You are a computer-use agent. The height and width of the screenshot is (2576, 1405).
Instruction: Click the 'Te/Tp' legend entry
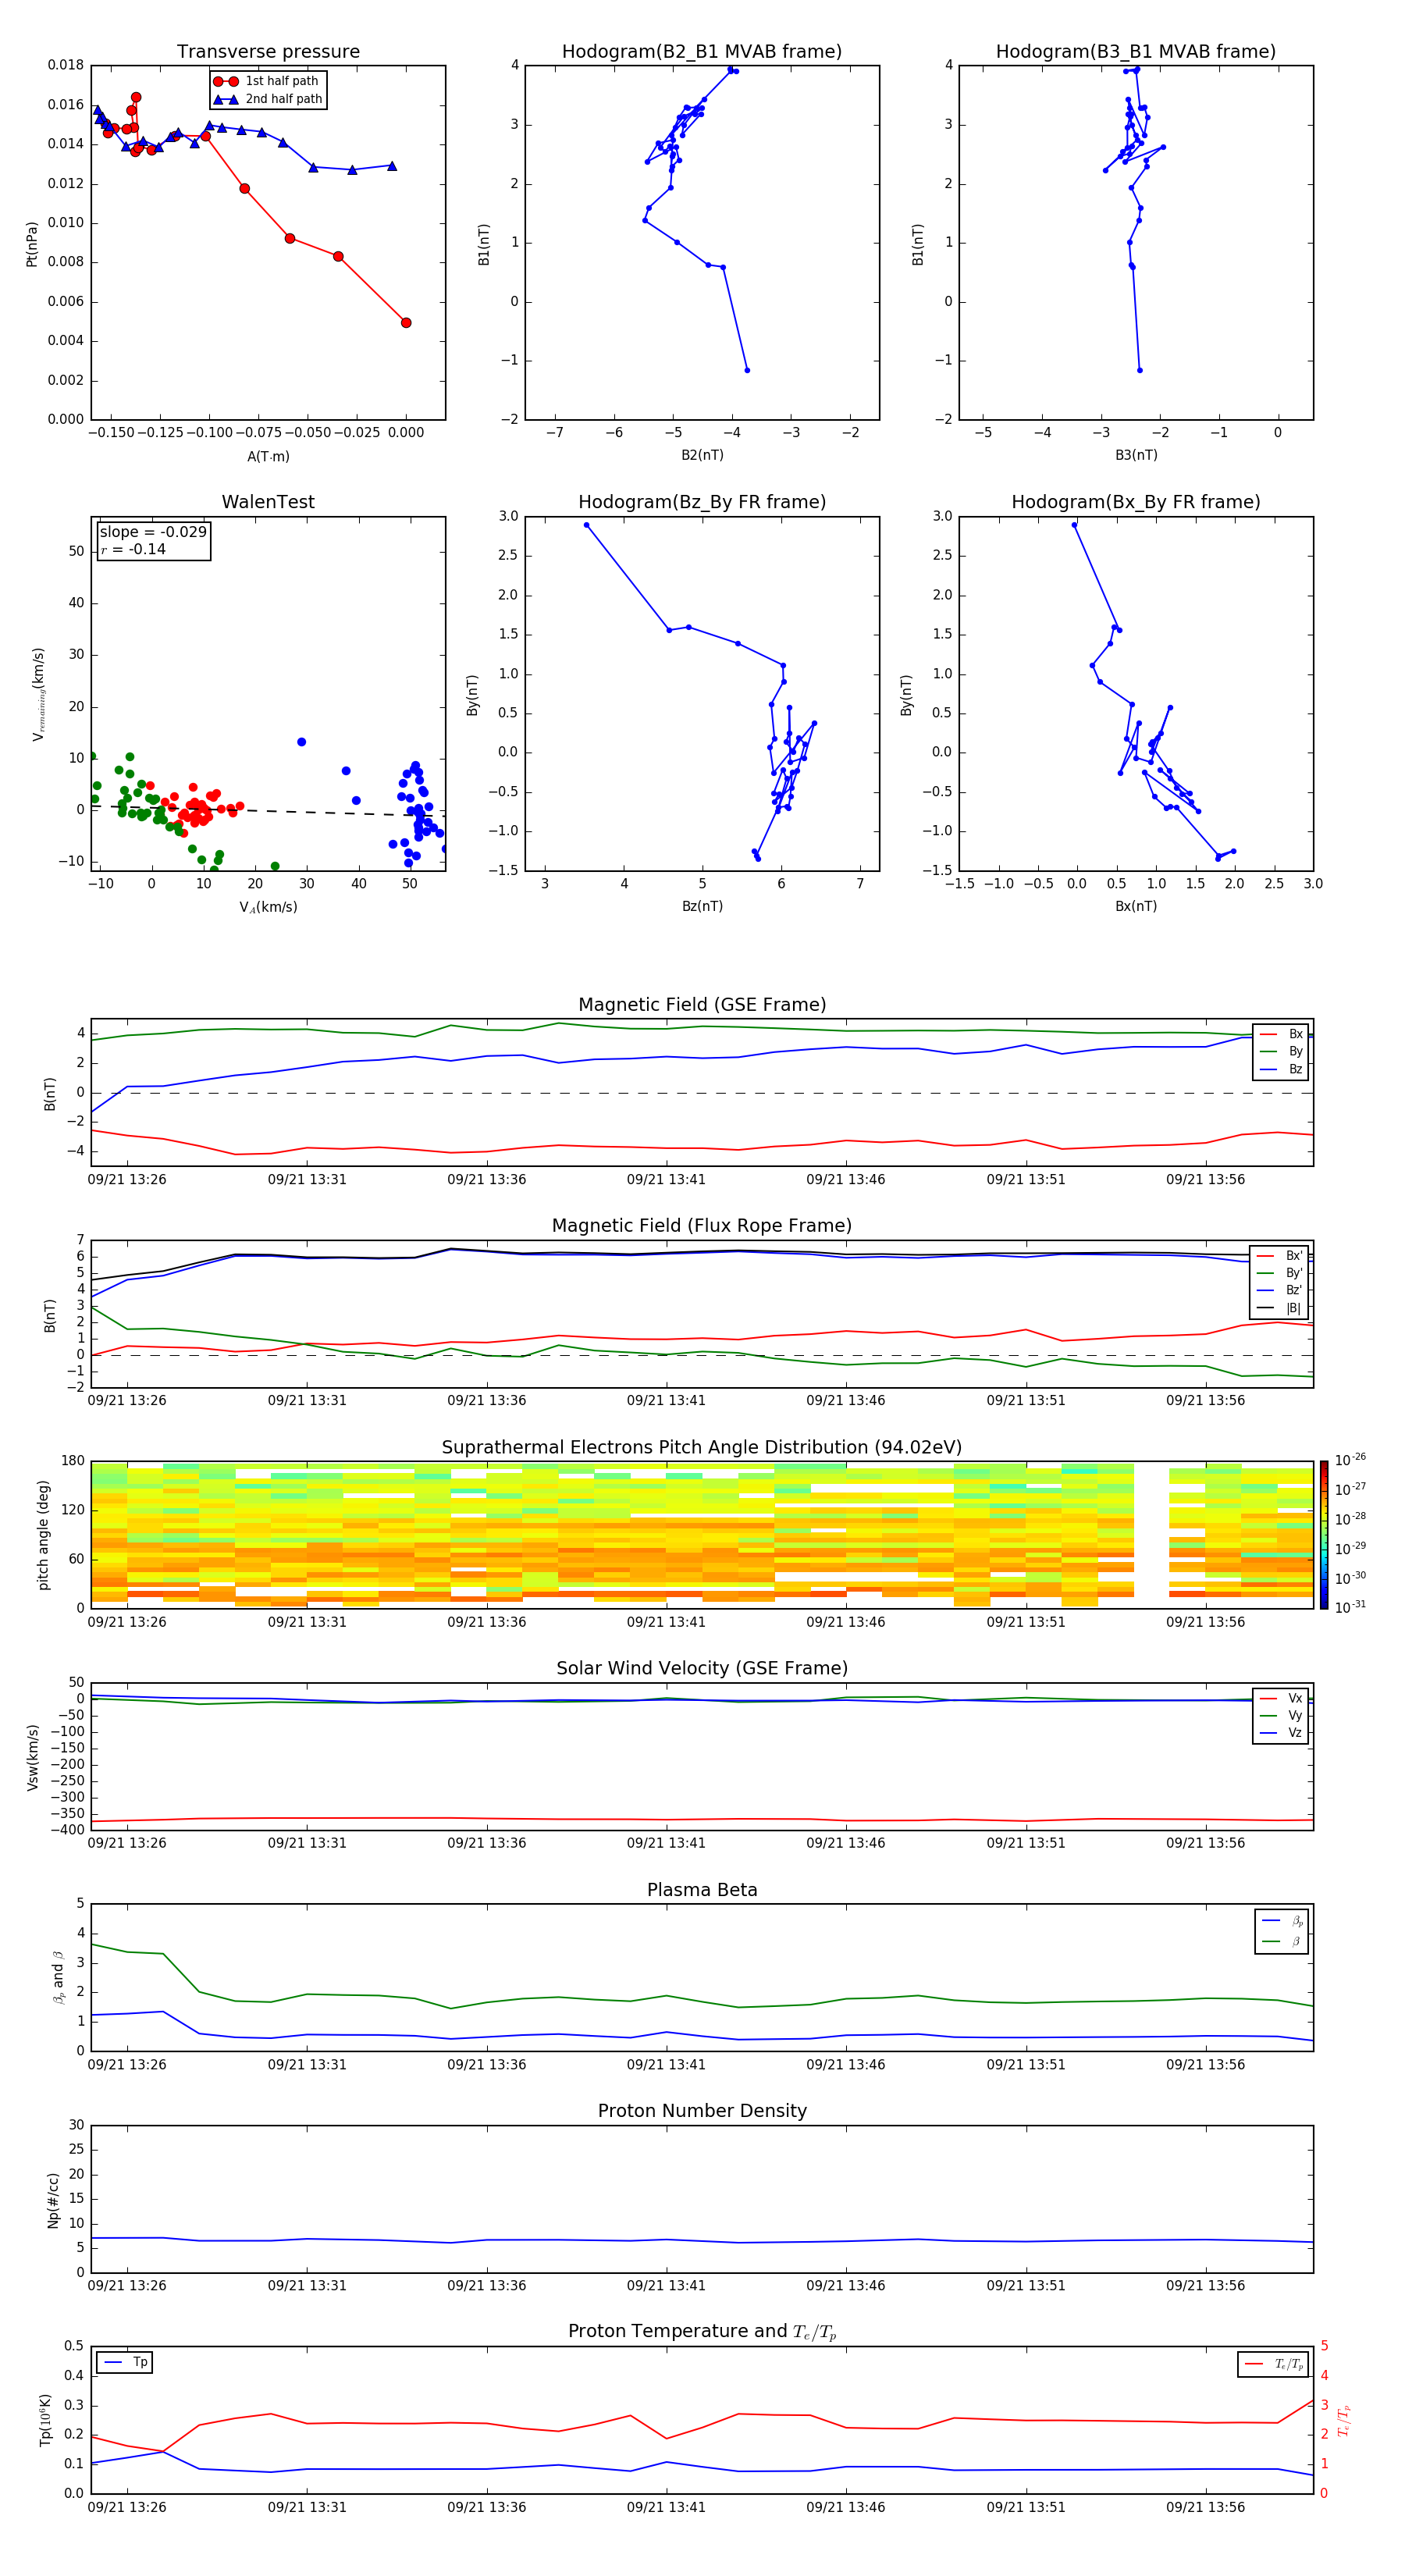pos(1274,2364)
